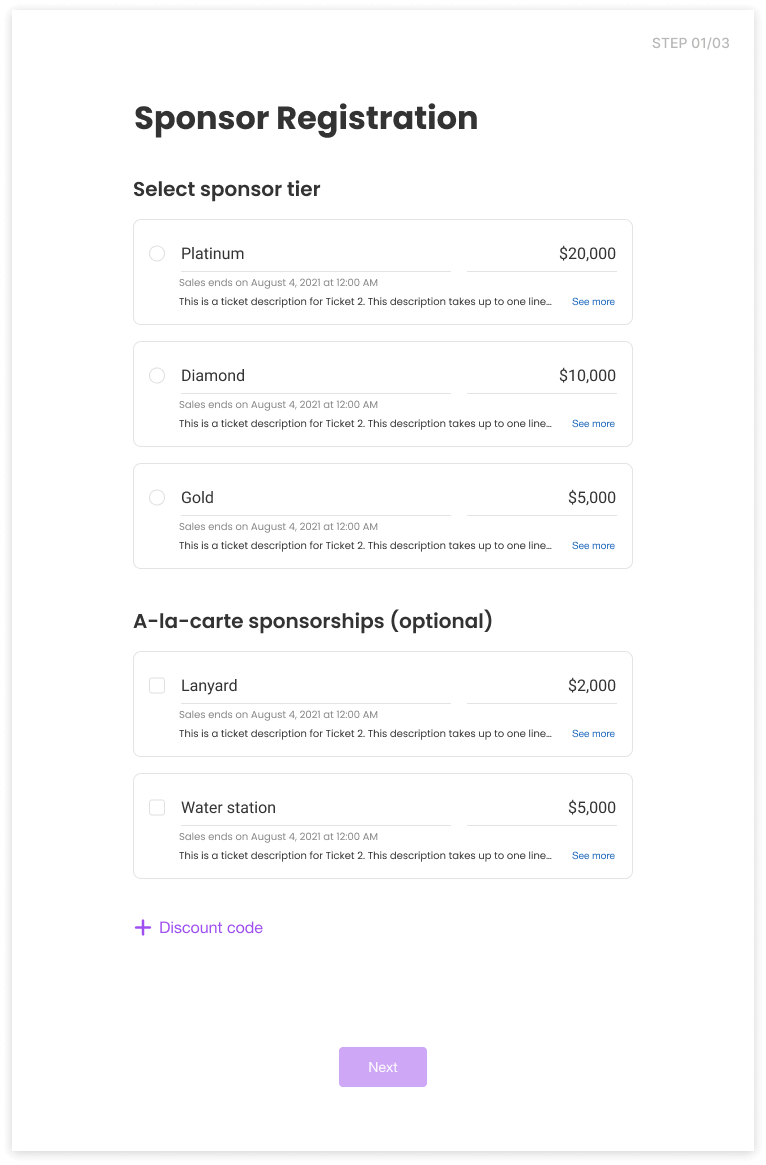Check the Lanyard sponsorship checkbox

tap(157, 685)
